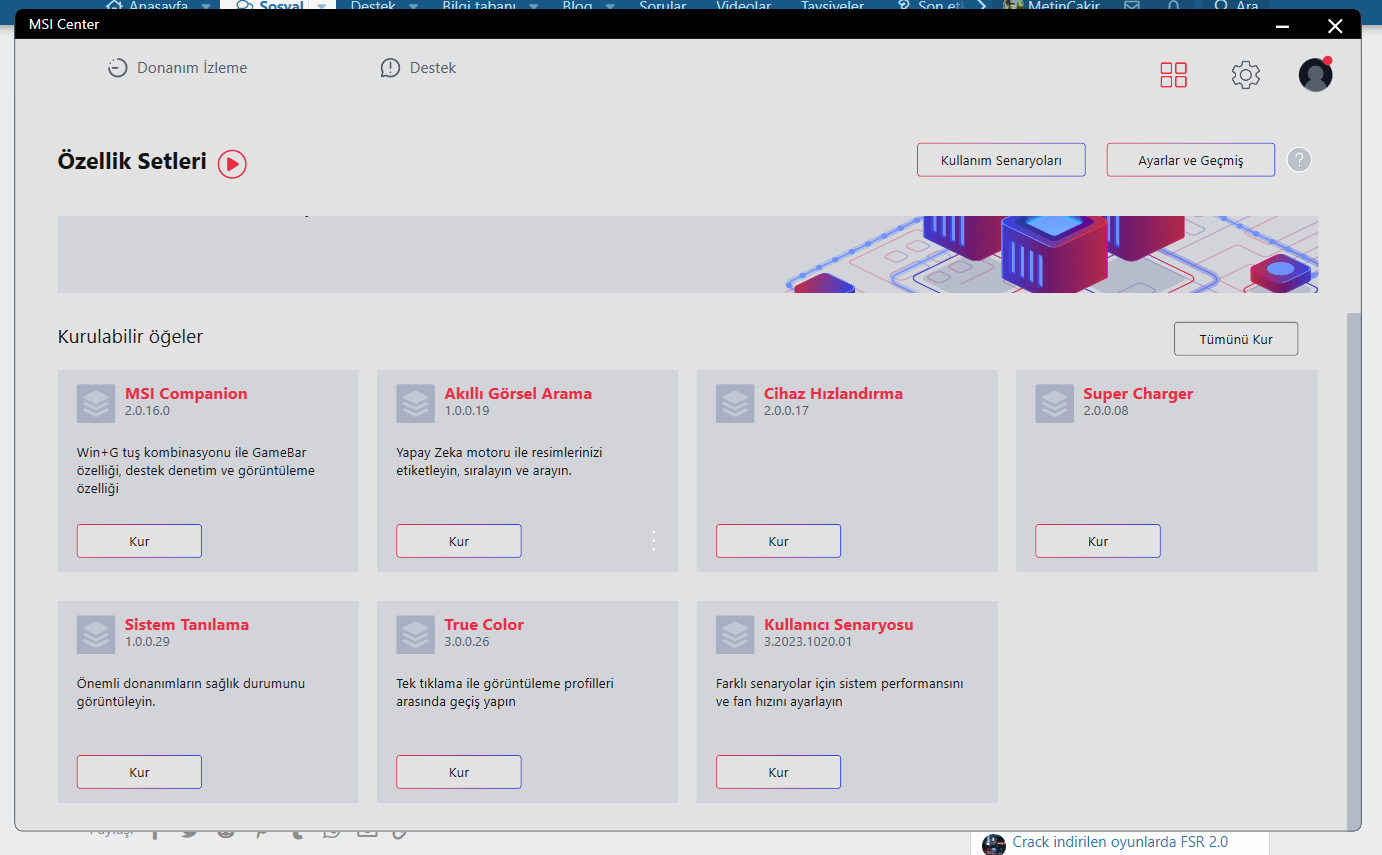Open the mail envelope icon in browser

[1132, 6]
